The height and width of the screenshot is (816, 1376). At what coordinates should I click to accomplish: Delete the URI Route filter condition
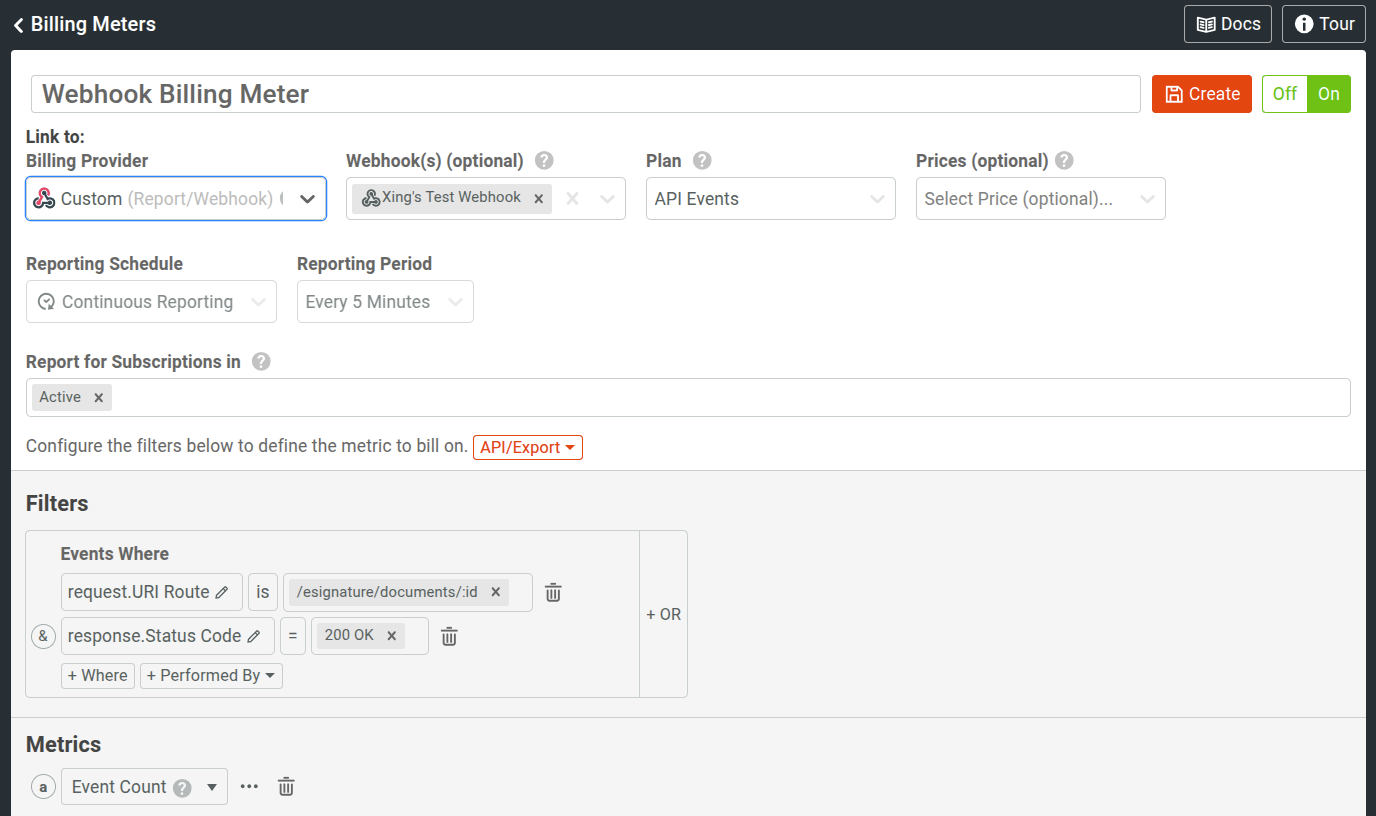(x=553, y=592)
